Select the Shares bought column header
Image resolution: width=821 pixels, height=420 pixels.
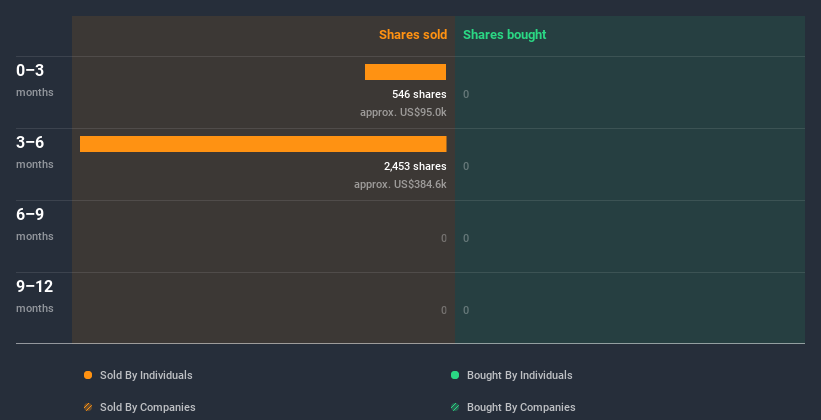(x=505, y=35)
